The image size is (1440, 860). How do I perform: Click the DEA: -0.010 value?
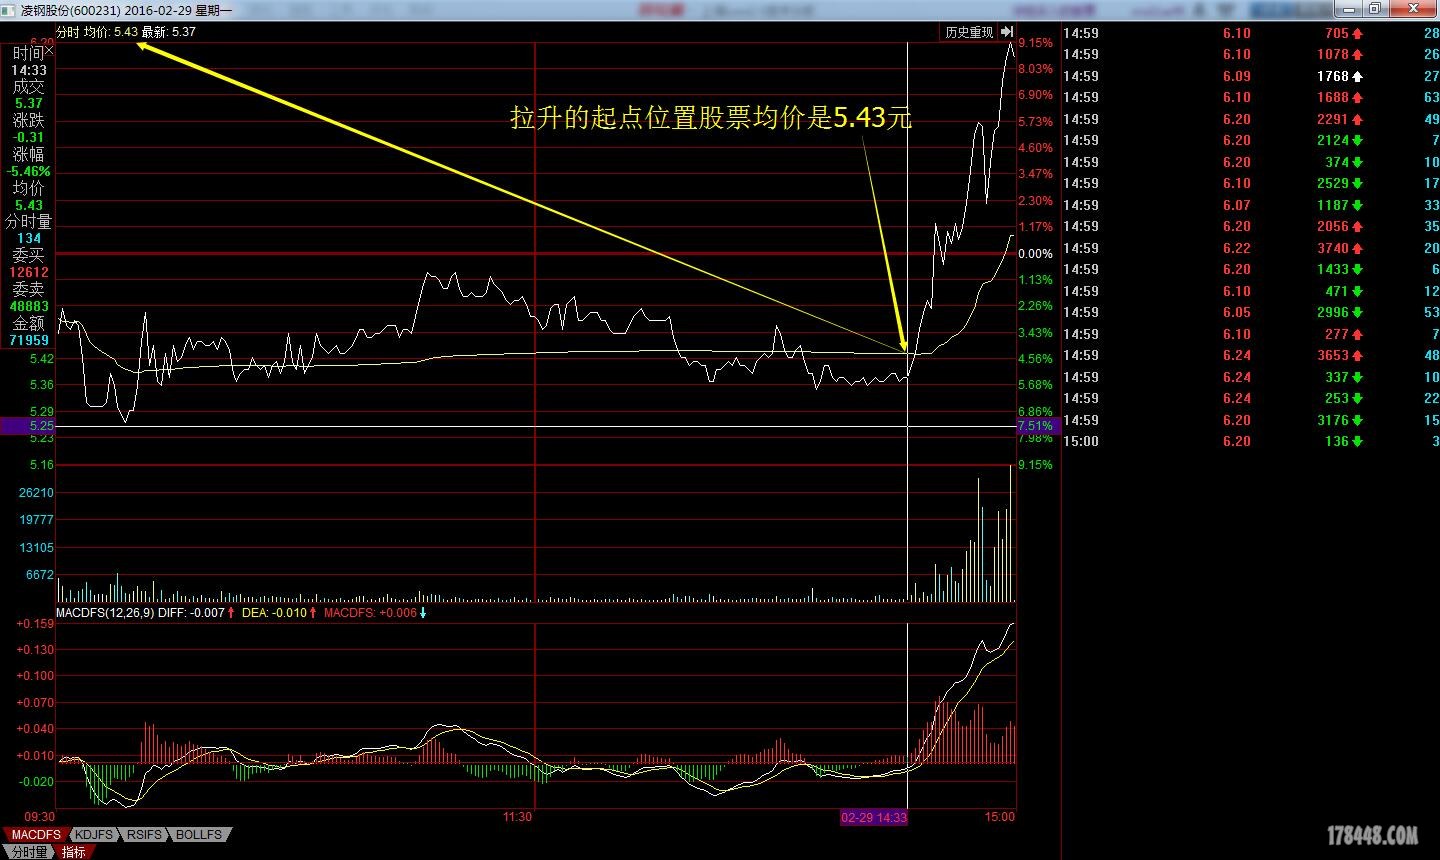tap(276, 612)
